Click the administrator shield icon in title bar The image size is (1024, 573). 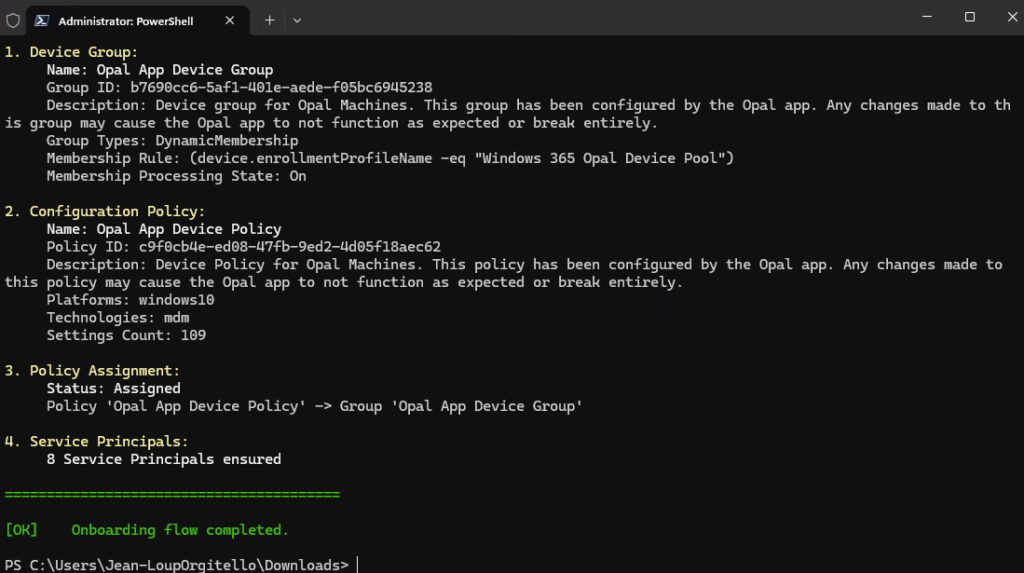tap(13, 20)
